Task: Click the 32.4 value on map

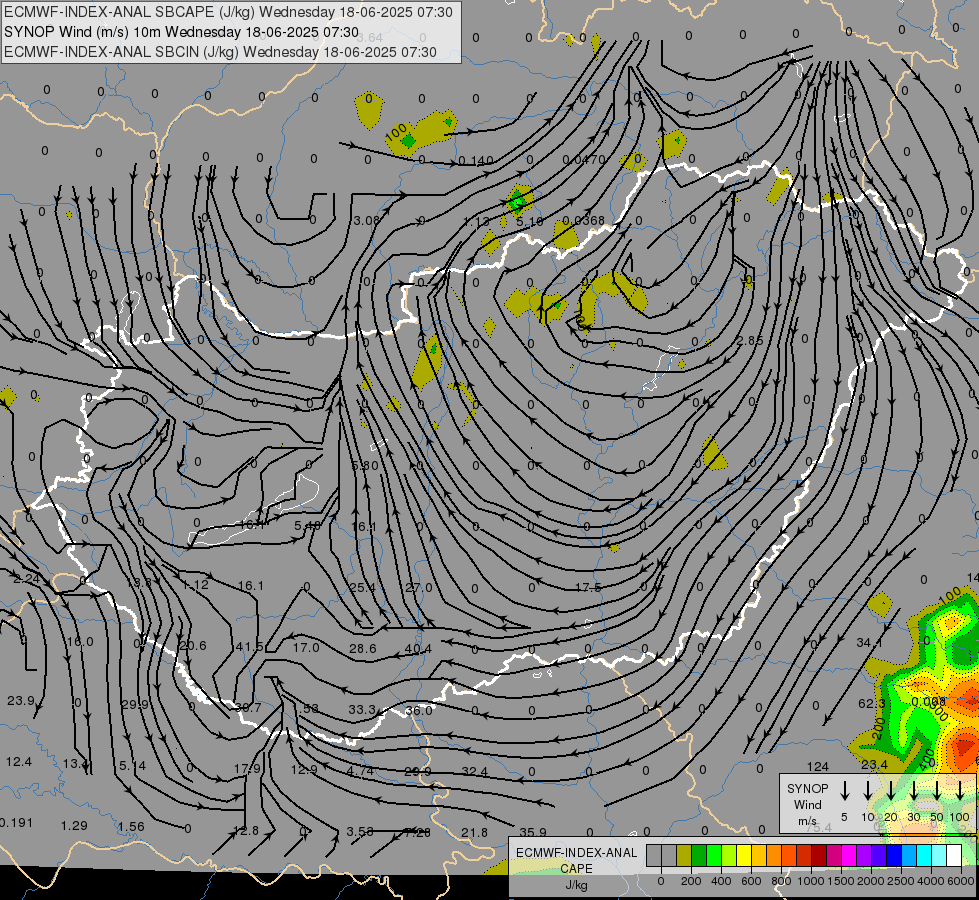Action: tap(475, 771)
